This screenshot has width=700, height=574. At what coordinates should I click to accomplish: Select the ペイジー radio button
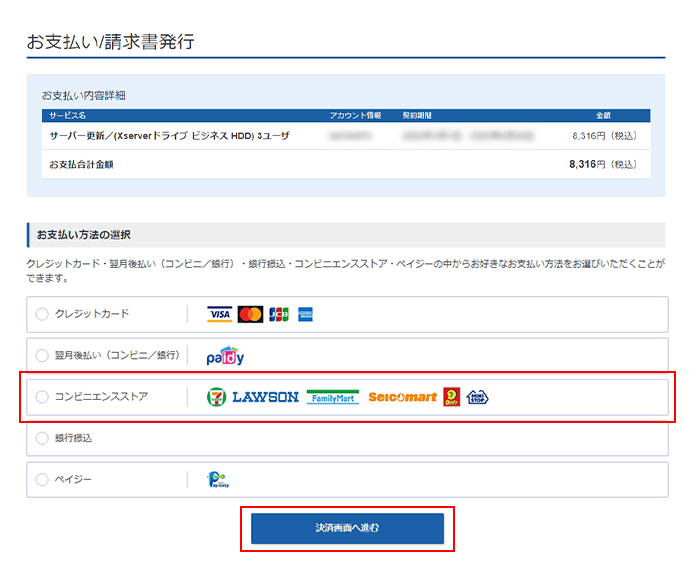click(42, 480)
